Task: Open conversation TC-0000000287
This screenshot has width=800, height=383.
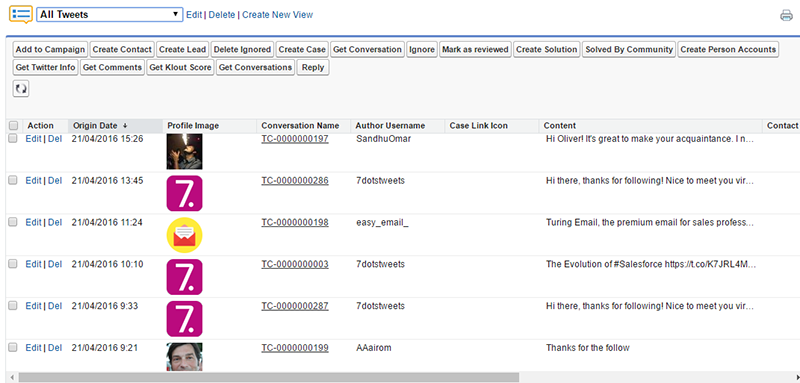Action: pos(295,306)
